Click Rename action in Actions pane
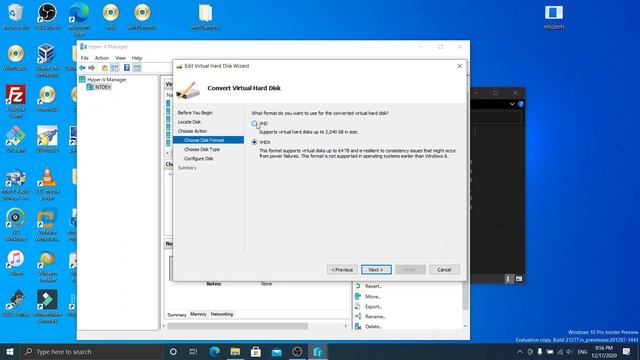This screenshot has width=640, height=360. [x=375, y=316]
